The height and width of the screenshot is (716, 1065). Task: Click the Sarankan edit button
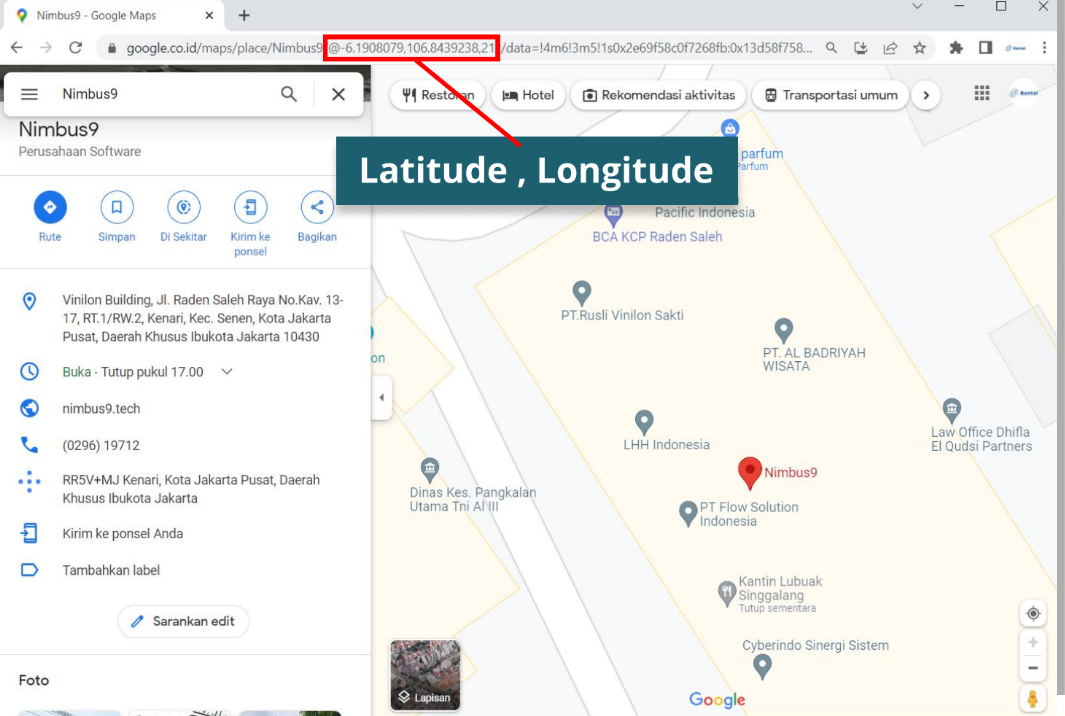(183, 621)
